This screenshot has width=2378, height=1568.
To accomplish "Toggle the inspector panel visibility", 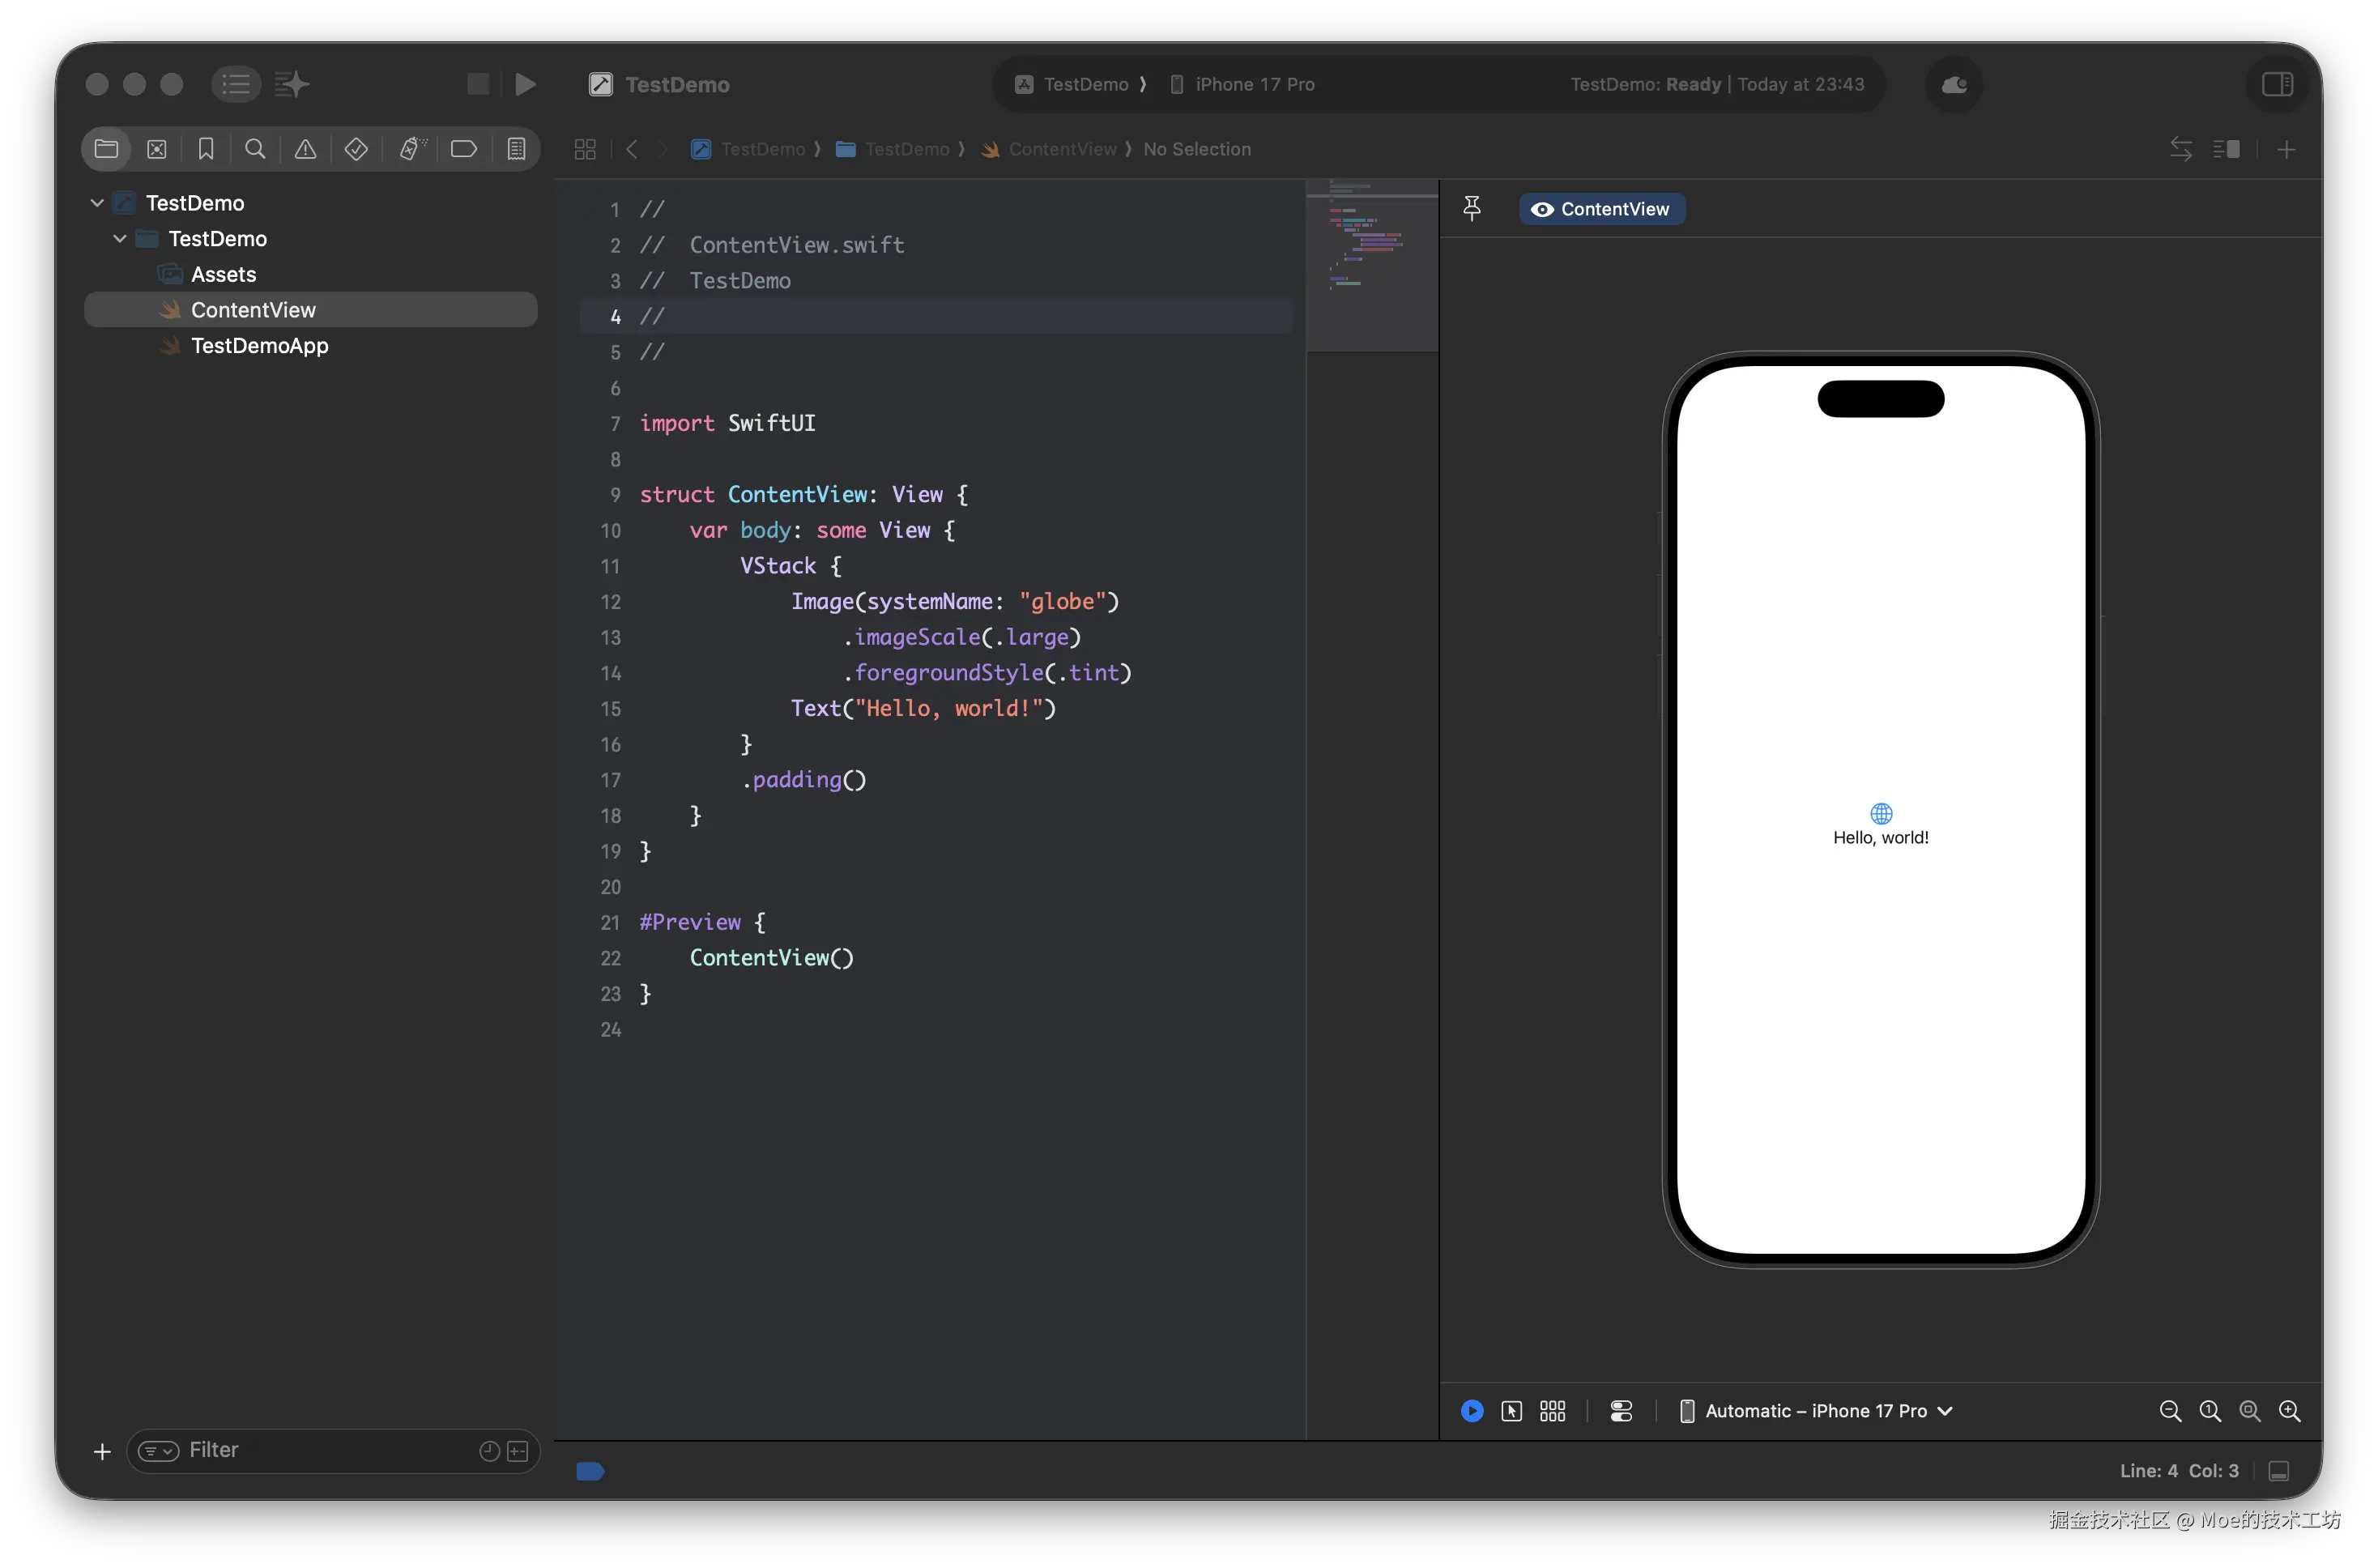I will click(2277, 84).
